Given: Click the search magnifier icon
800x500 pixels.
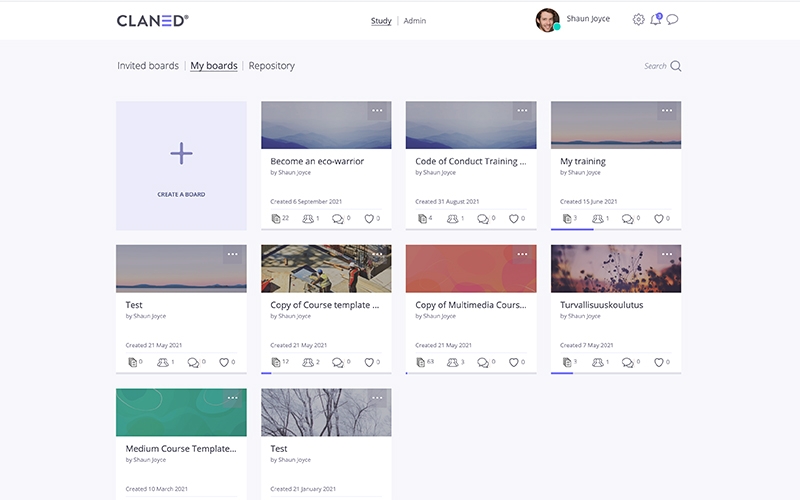Looking at the screenshot, I should [x=676, y=66].
